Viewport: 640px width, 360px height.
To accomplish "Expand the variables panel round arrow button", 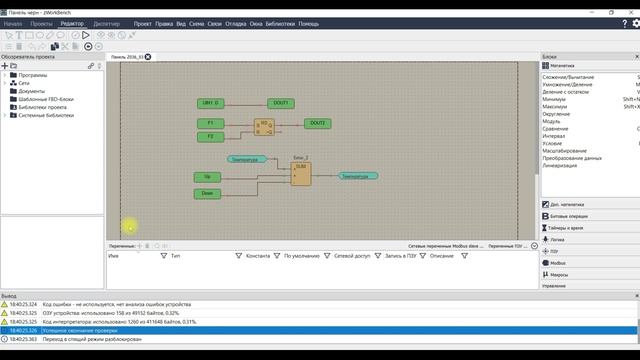I will tap(534, 246).
